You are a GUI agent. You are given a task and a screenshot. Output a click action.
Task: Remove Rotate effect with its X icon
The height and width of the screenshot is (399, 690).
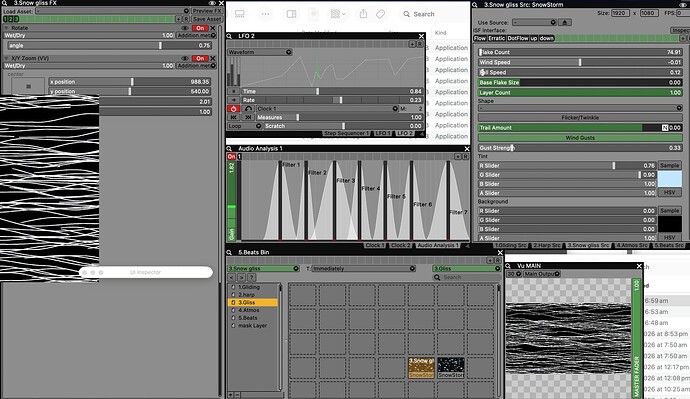pyautogui.click(x=213, y=28)
